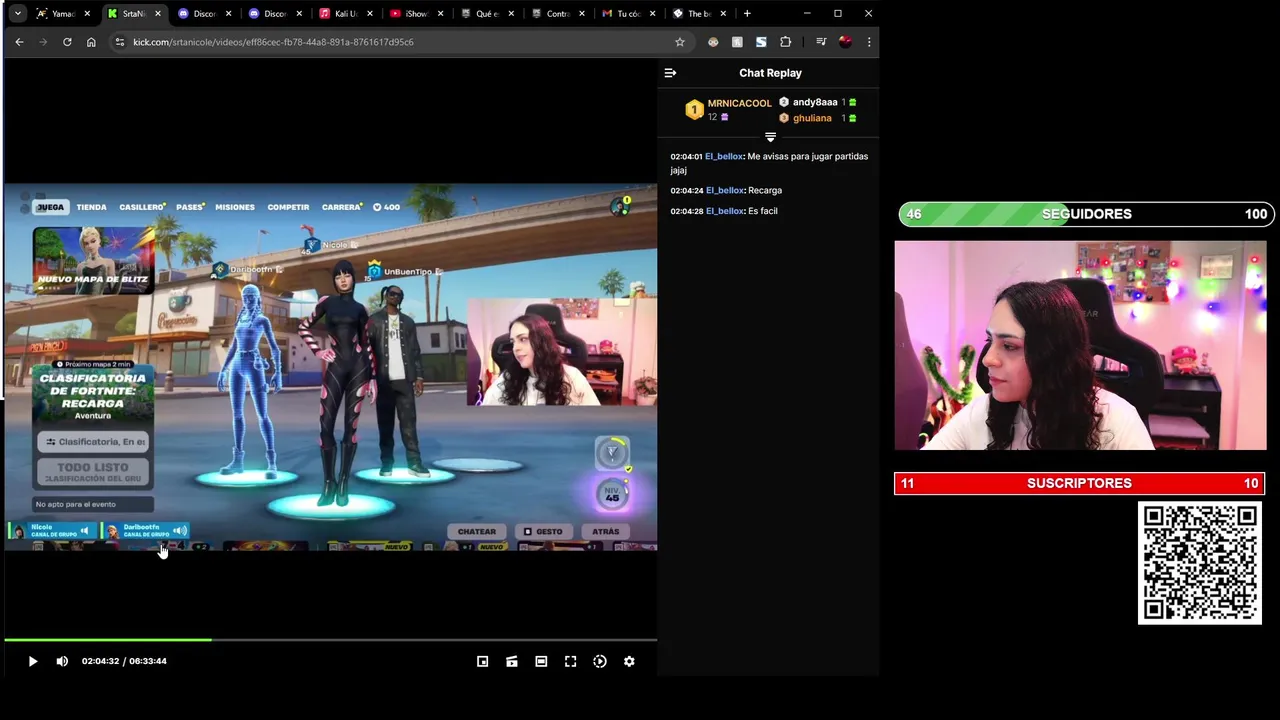View site information for kick.com
This screenshot has height=720, width=1280.
[120, 42]
